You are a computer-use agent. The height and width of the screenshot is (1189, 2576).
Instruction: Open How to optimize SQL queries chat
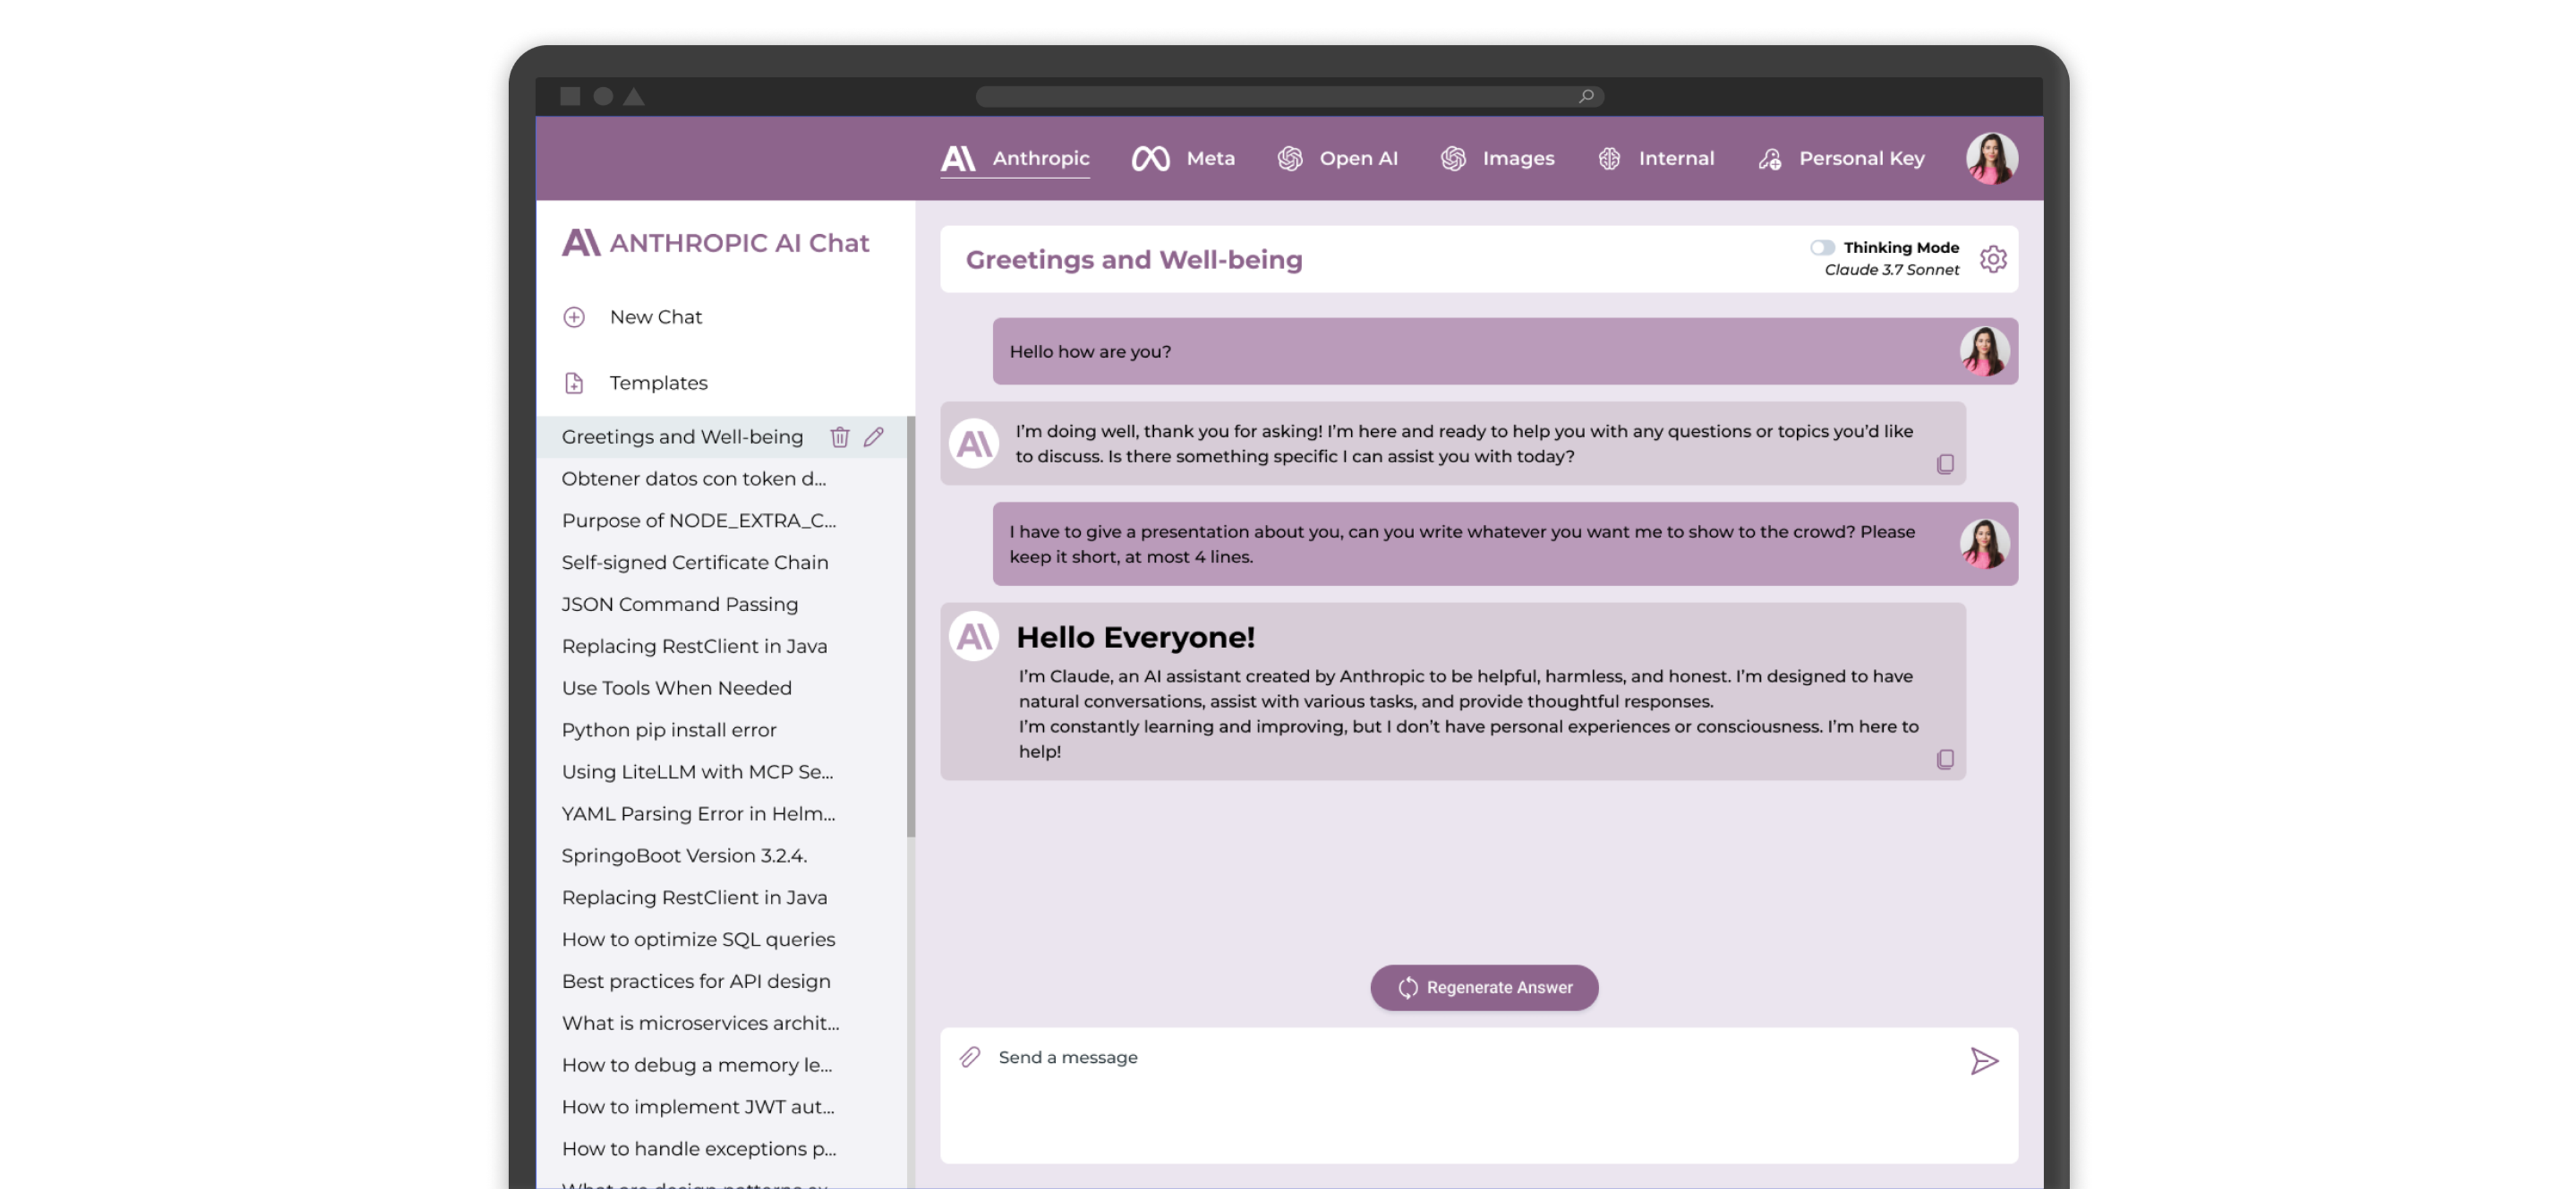(x=698, y=940)
